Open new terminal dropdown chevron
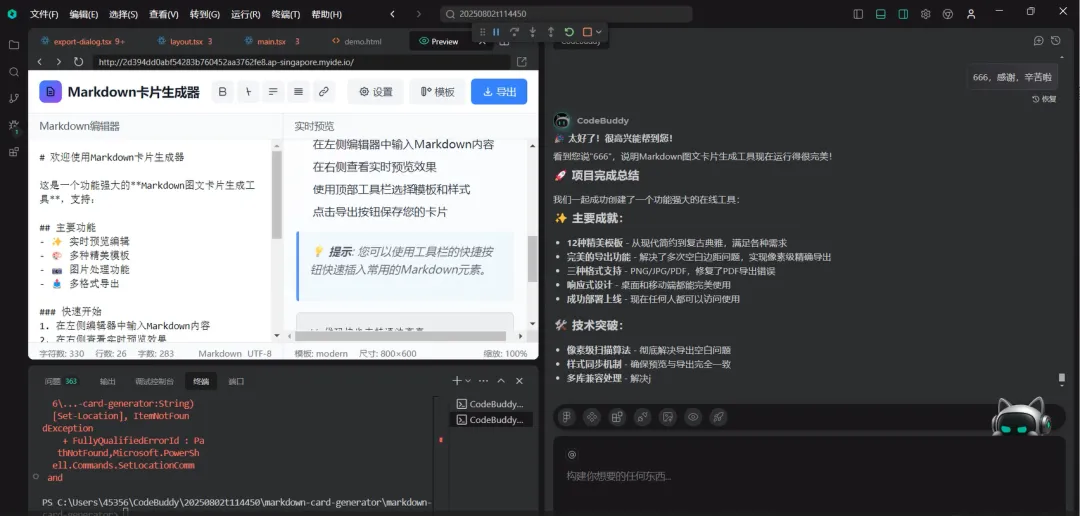Viewport: 1080px width, 516px height. [x=468, y=381]
